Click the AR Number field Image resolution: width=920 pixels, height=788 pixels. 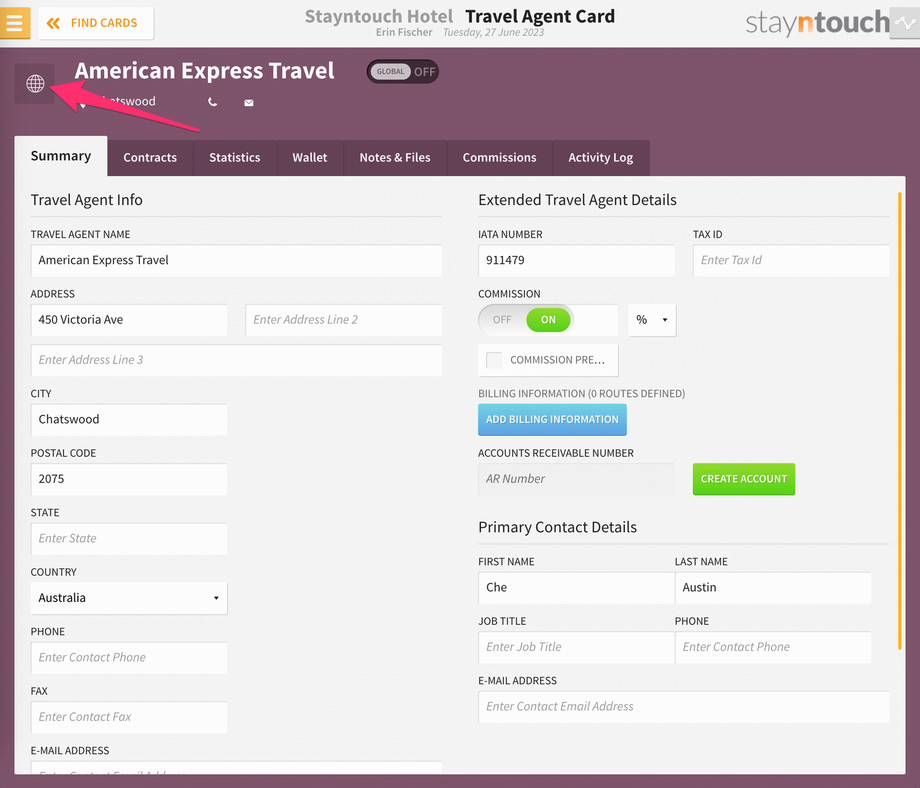coord(577,479)
